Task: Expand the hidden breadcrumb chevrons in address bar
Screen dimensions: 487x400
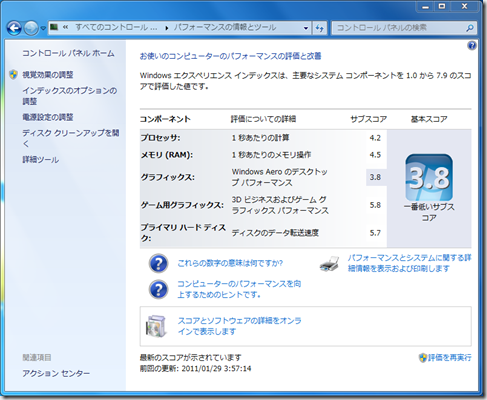Action: point(65,27)
